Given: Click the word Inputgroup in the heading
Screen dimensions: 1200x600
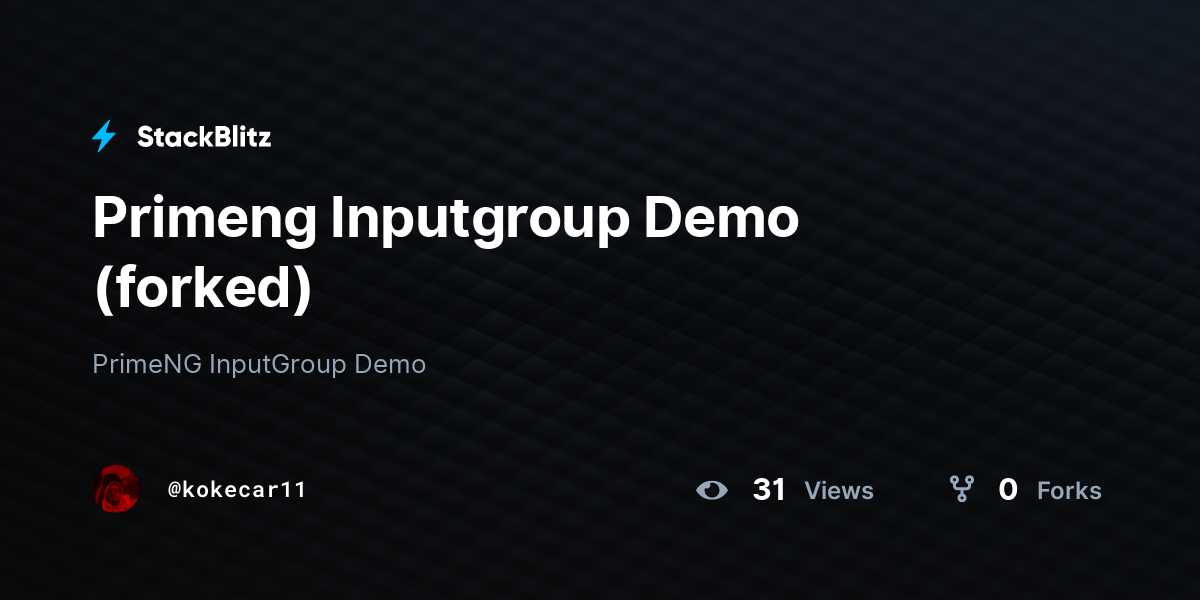Looking at the screenshot, I should pyautogui.click(x=479, y=219).
